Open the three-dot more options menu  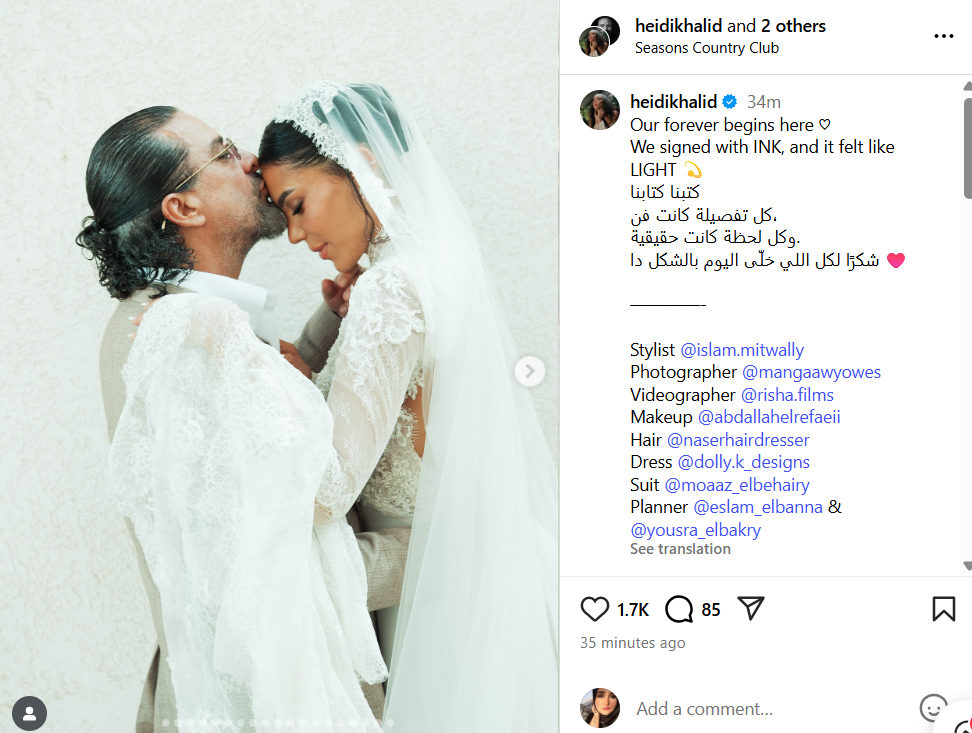click(x=943, y=36)
